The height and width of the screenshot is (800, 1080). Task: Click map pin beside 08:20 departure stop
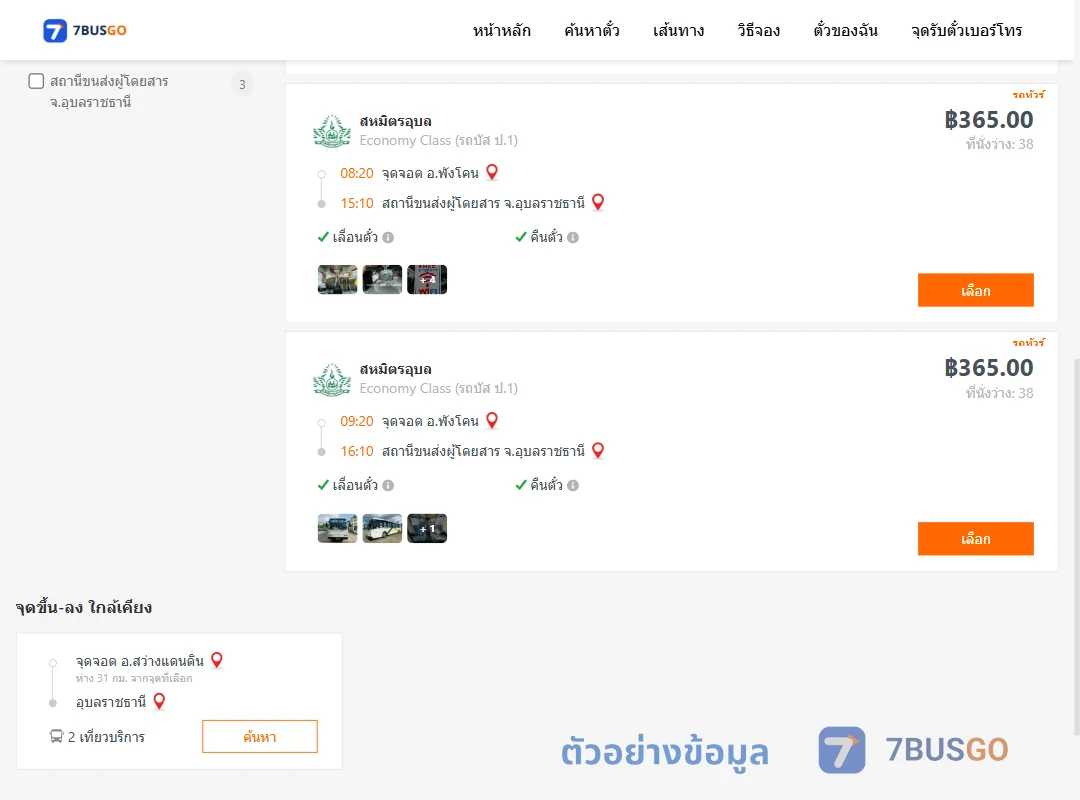492,172
